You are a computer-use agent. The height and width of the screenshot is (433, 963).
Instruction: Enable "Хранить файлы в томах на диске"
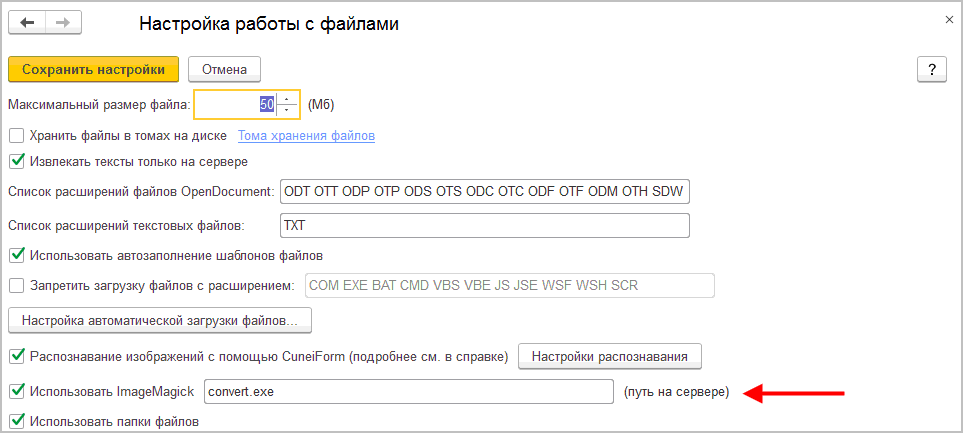[16, 135]
